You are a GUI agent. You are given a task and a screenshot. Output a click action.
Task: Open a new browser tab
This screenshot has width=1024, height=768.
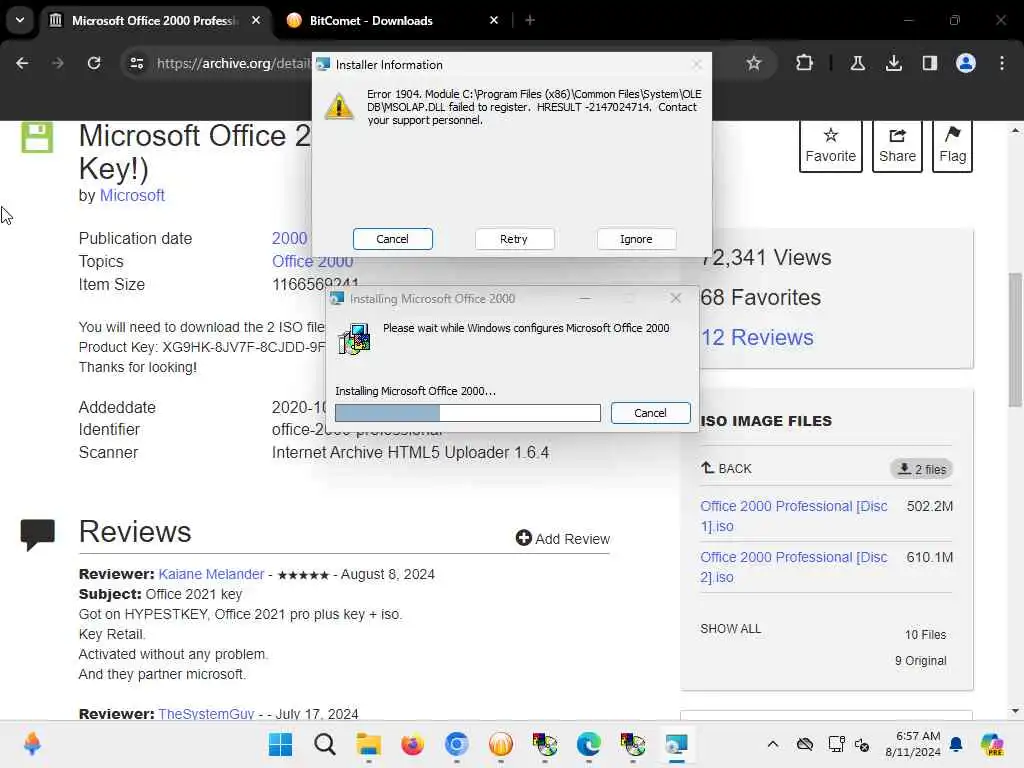pos(530,21)
